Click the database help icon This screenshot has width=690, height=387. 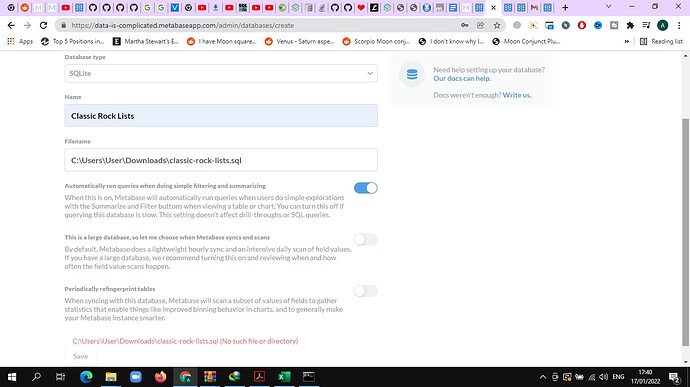(x=412, y=74)
